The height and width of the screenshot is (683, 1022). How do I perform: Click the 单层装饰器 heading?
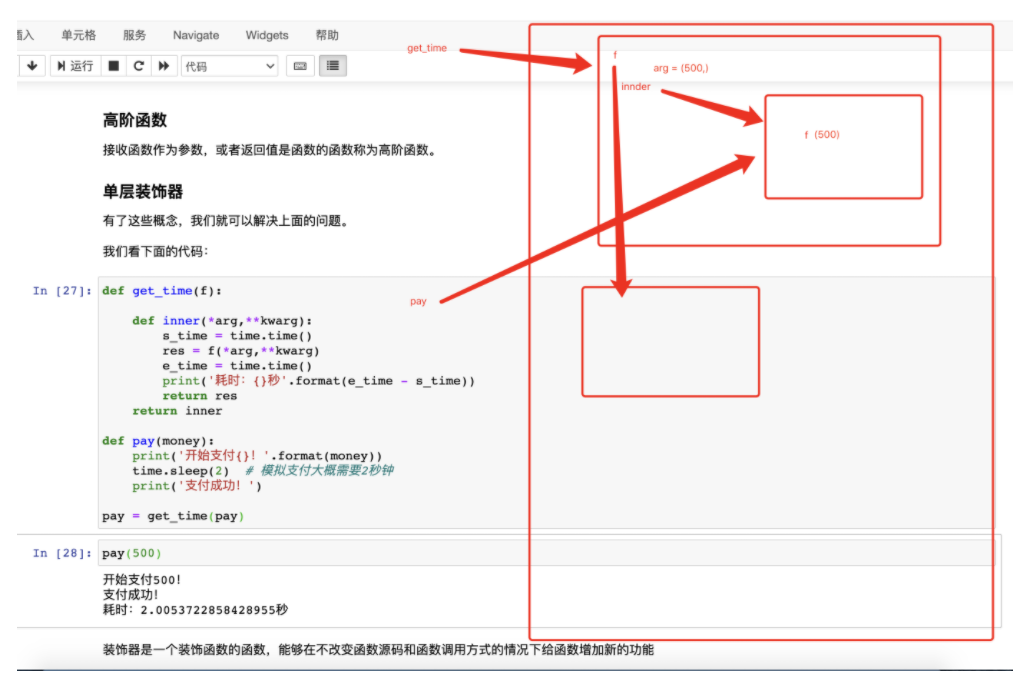pyautogui.click(x=142, y=191)
